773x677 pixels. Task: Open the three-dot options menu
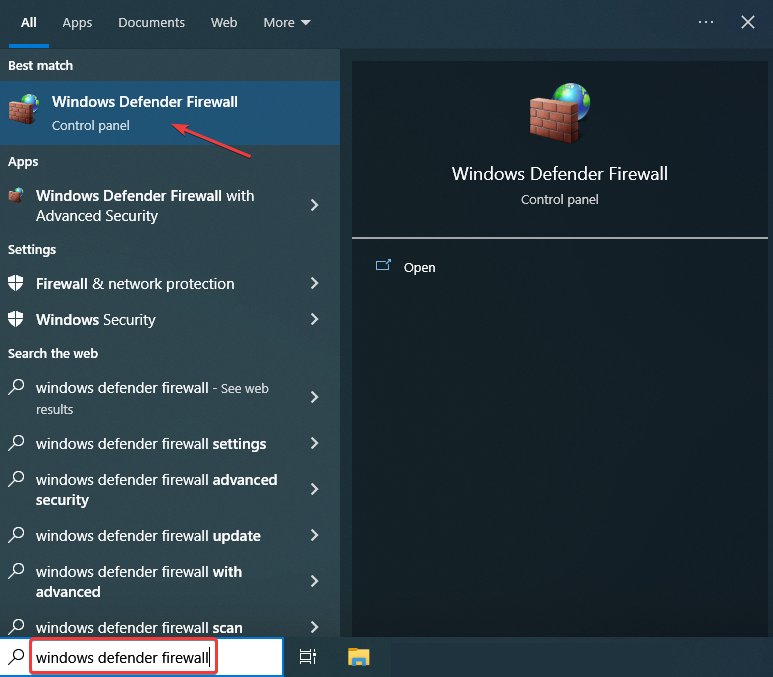[705, 22]
